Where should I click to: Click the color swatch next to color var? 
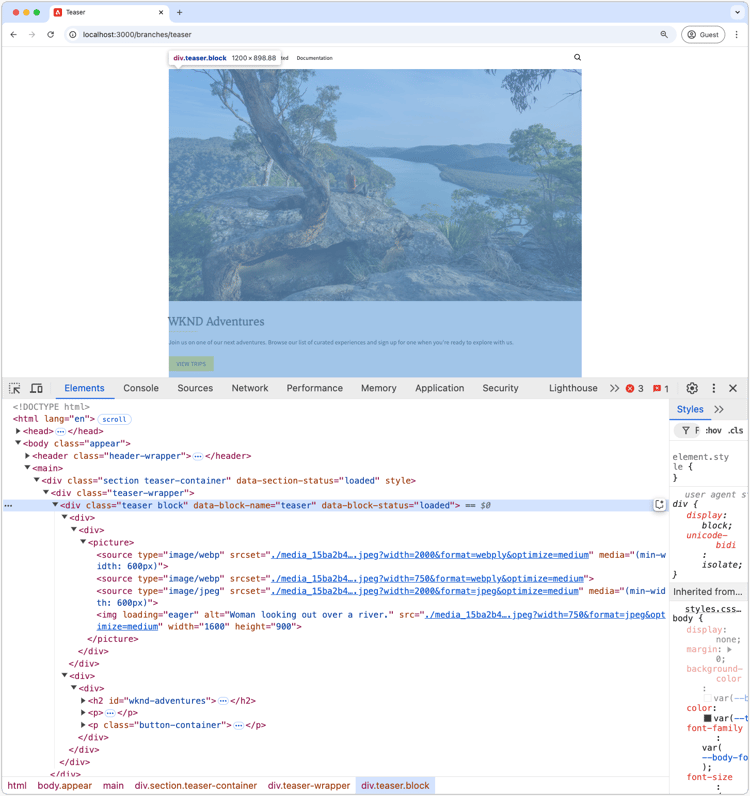point(707,718)
